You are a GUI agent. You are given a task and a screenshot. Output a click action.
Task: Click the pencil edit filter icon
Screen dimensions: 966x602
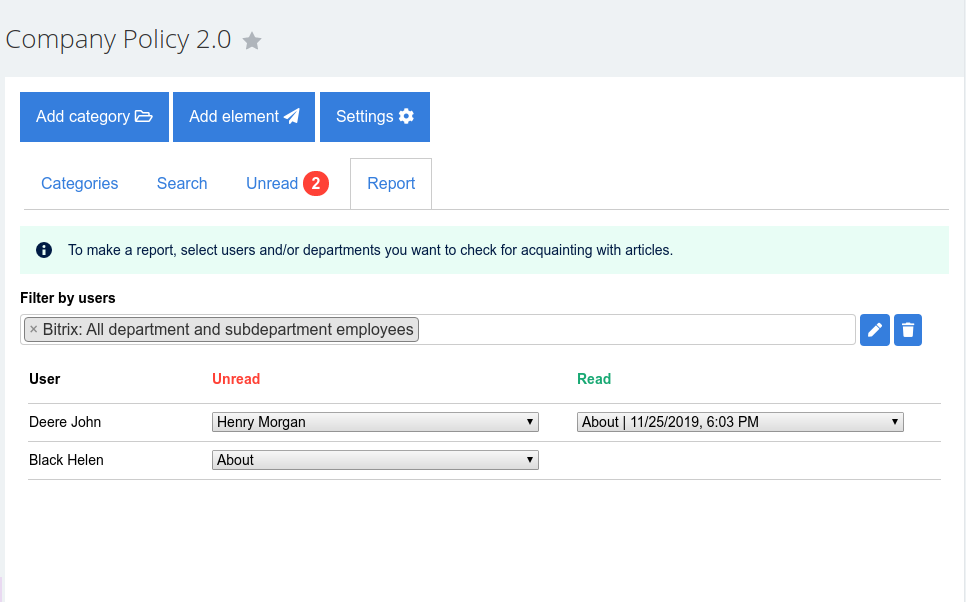875,330
